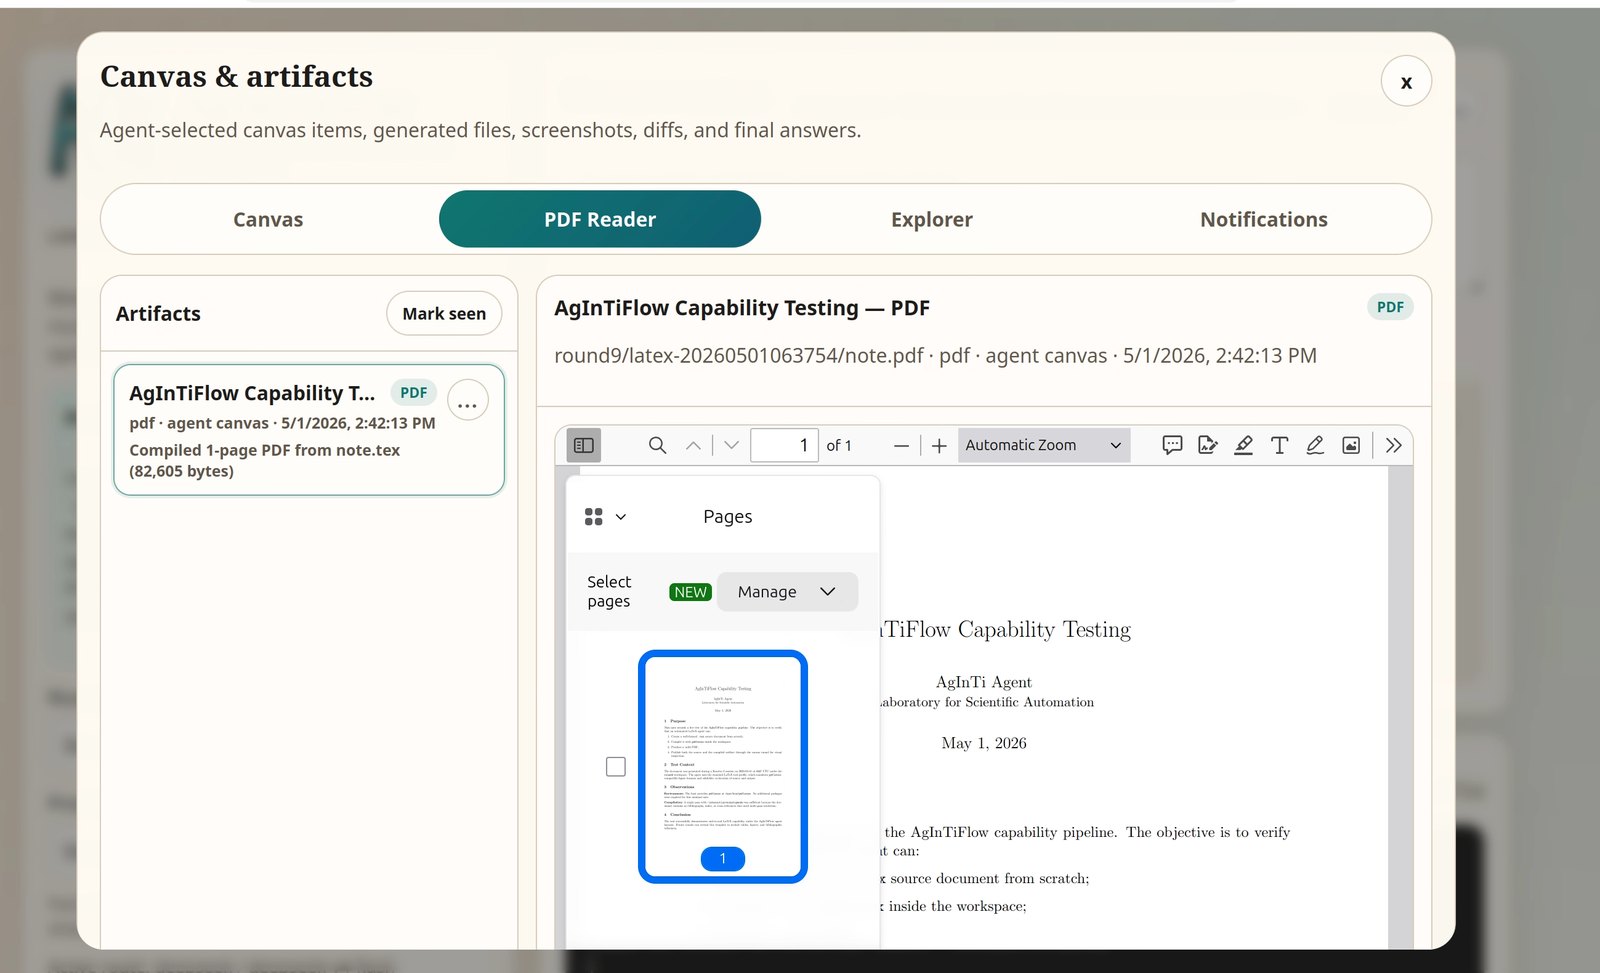
Task: Open the sidebar views grid selector
Action: [x=605, y=517]
